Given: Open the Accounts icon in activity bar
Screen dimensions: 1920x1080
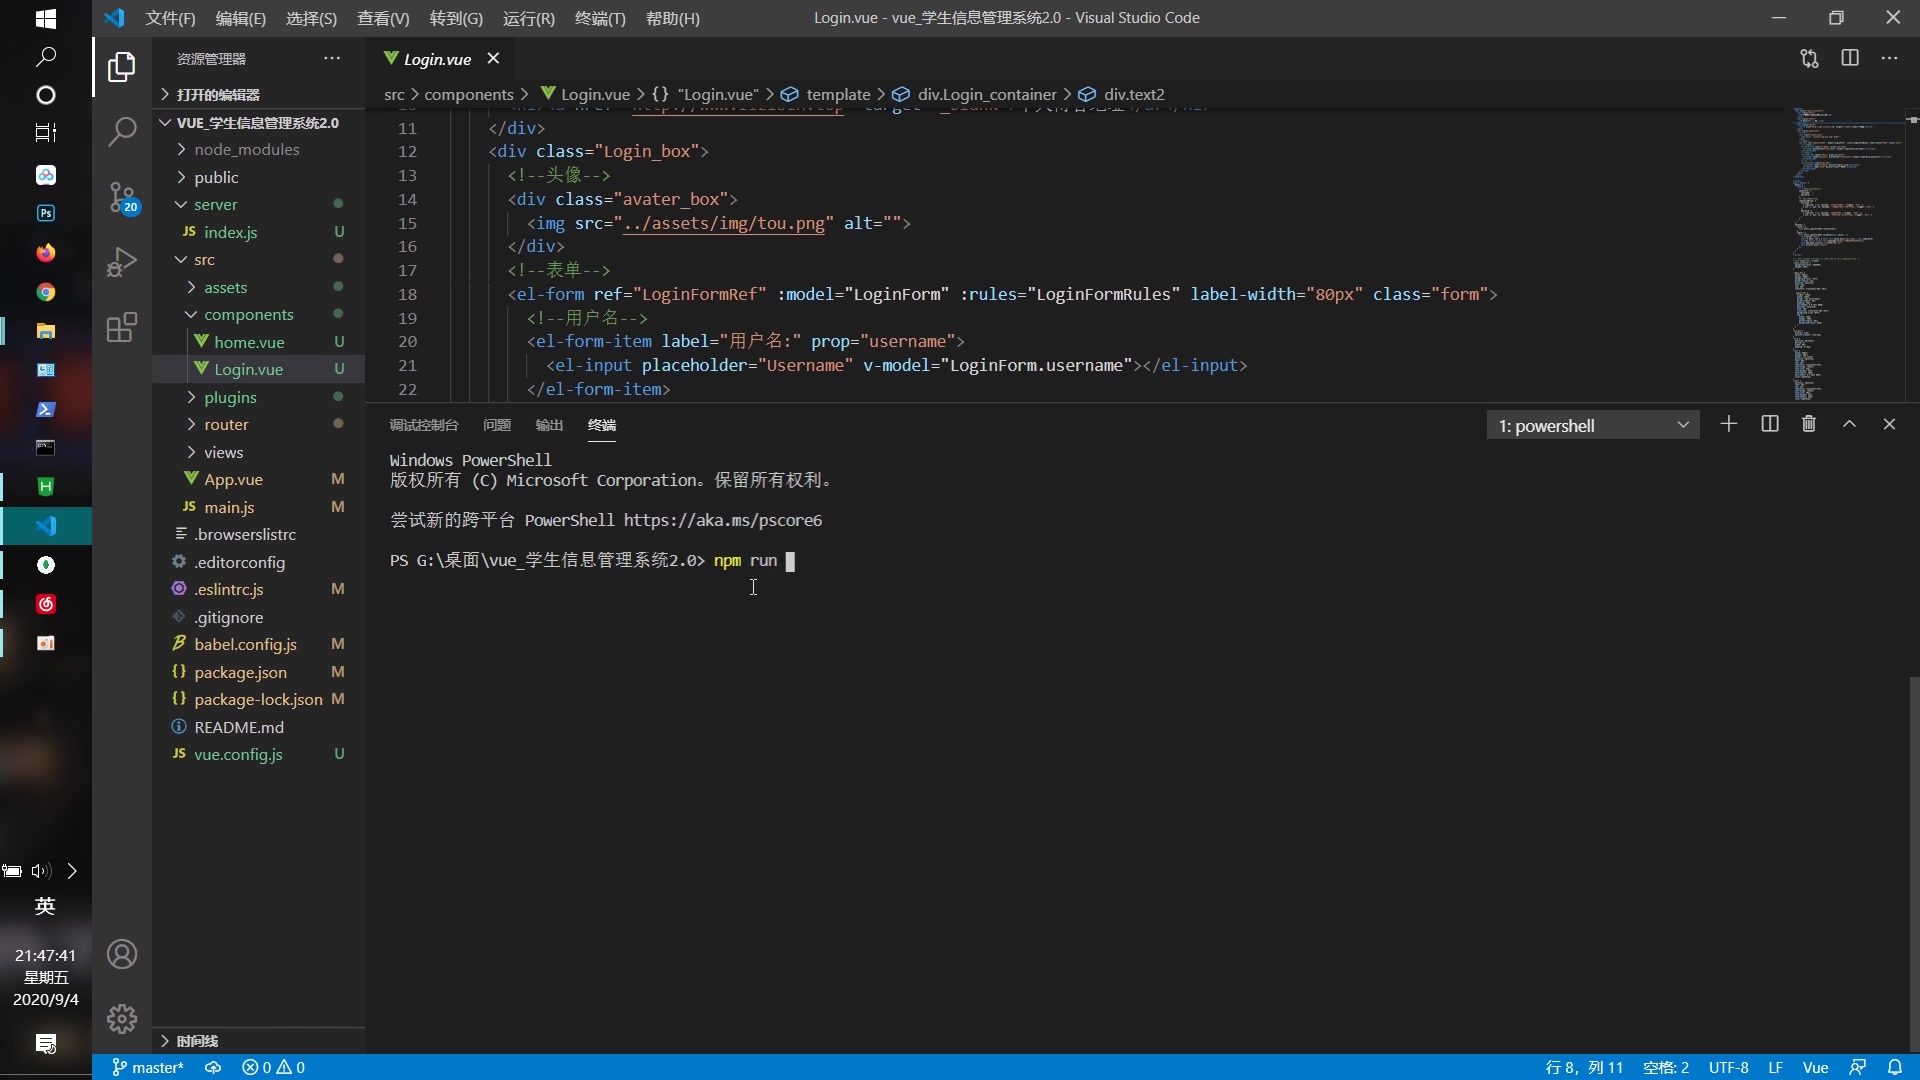Looking at the screenshot, I should pos(122,954).
